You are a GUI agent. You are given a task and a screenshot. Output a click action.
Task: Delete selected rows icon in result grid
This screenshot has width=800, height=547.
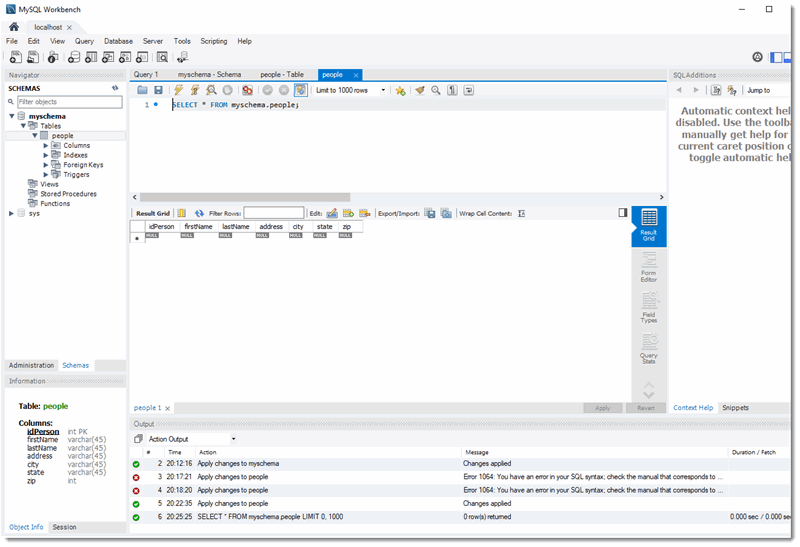[x=365, y=213]
